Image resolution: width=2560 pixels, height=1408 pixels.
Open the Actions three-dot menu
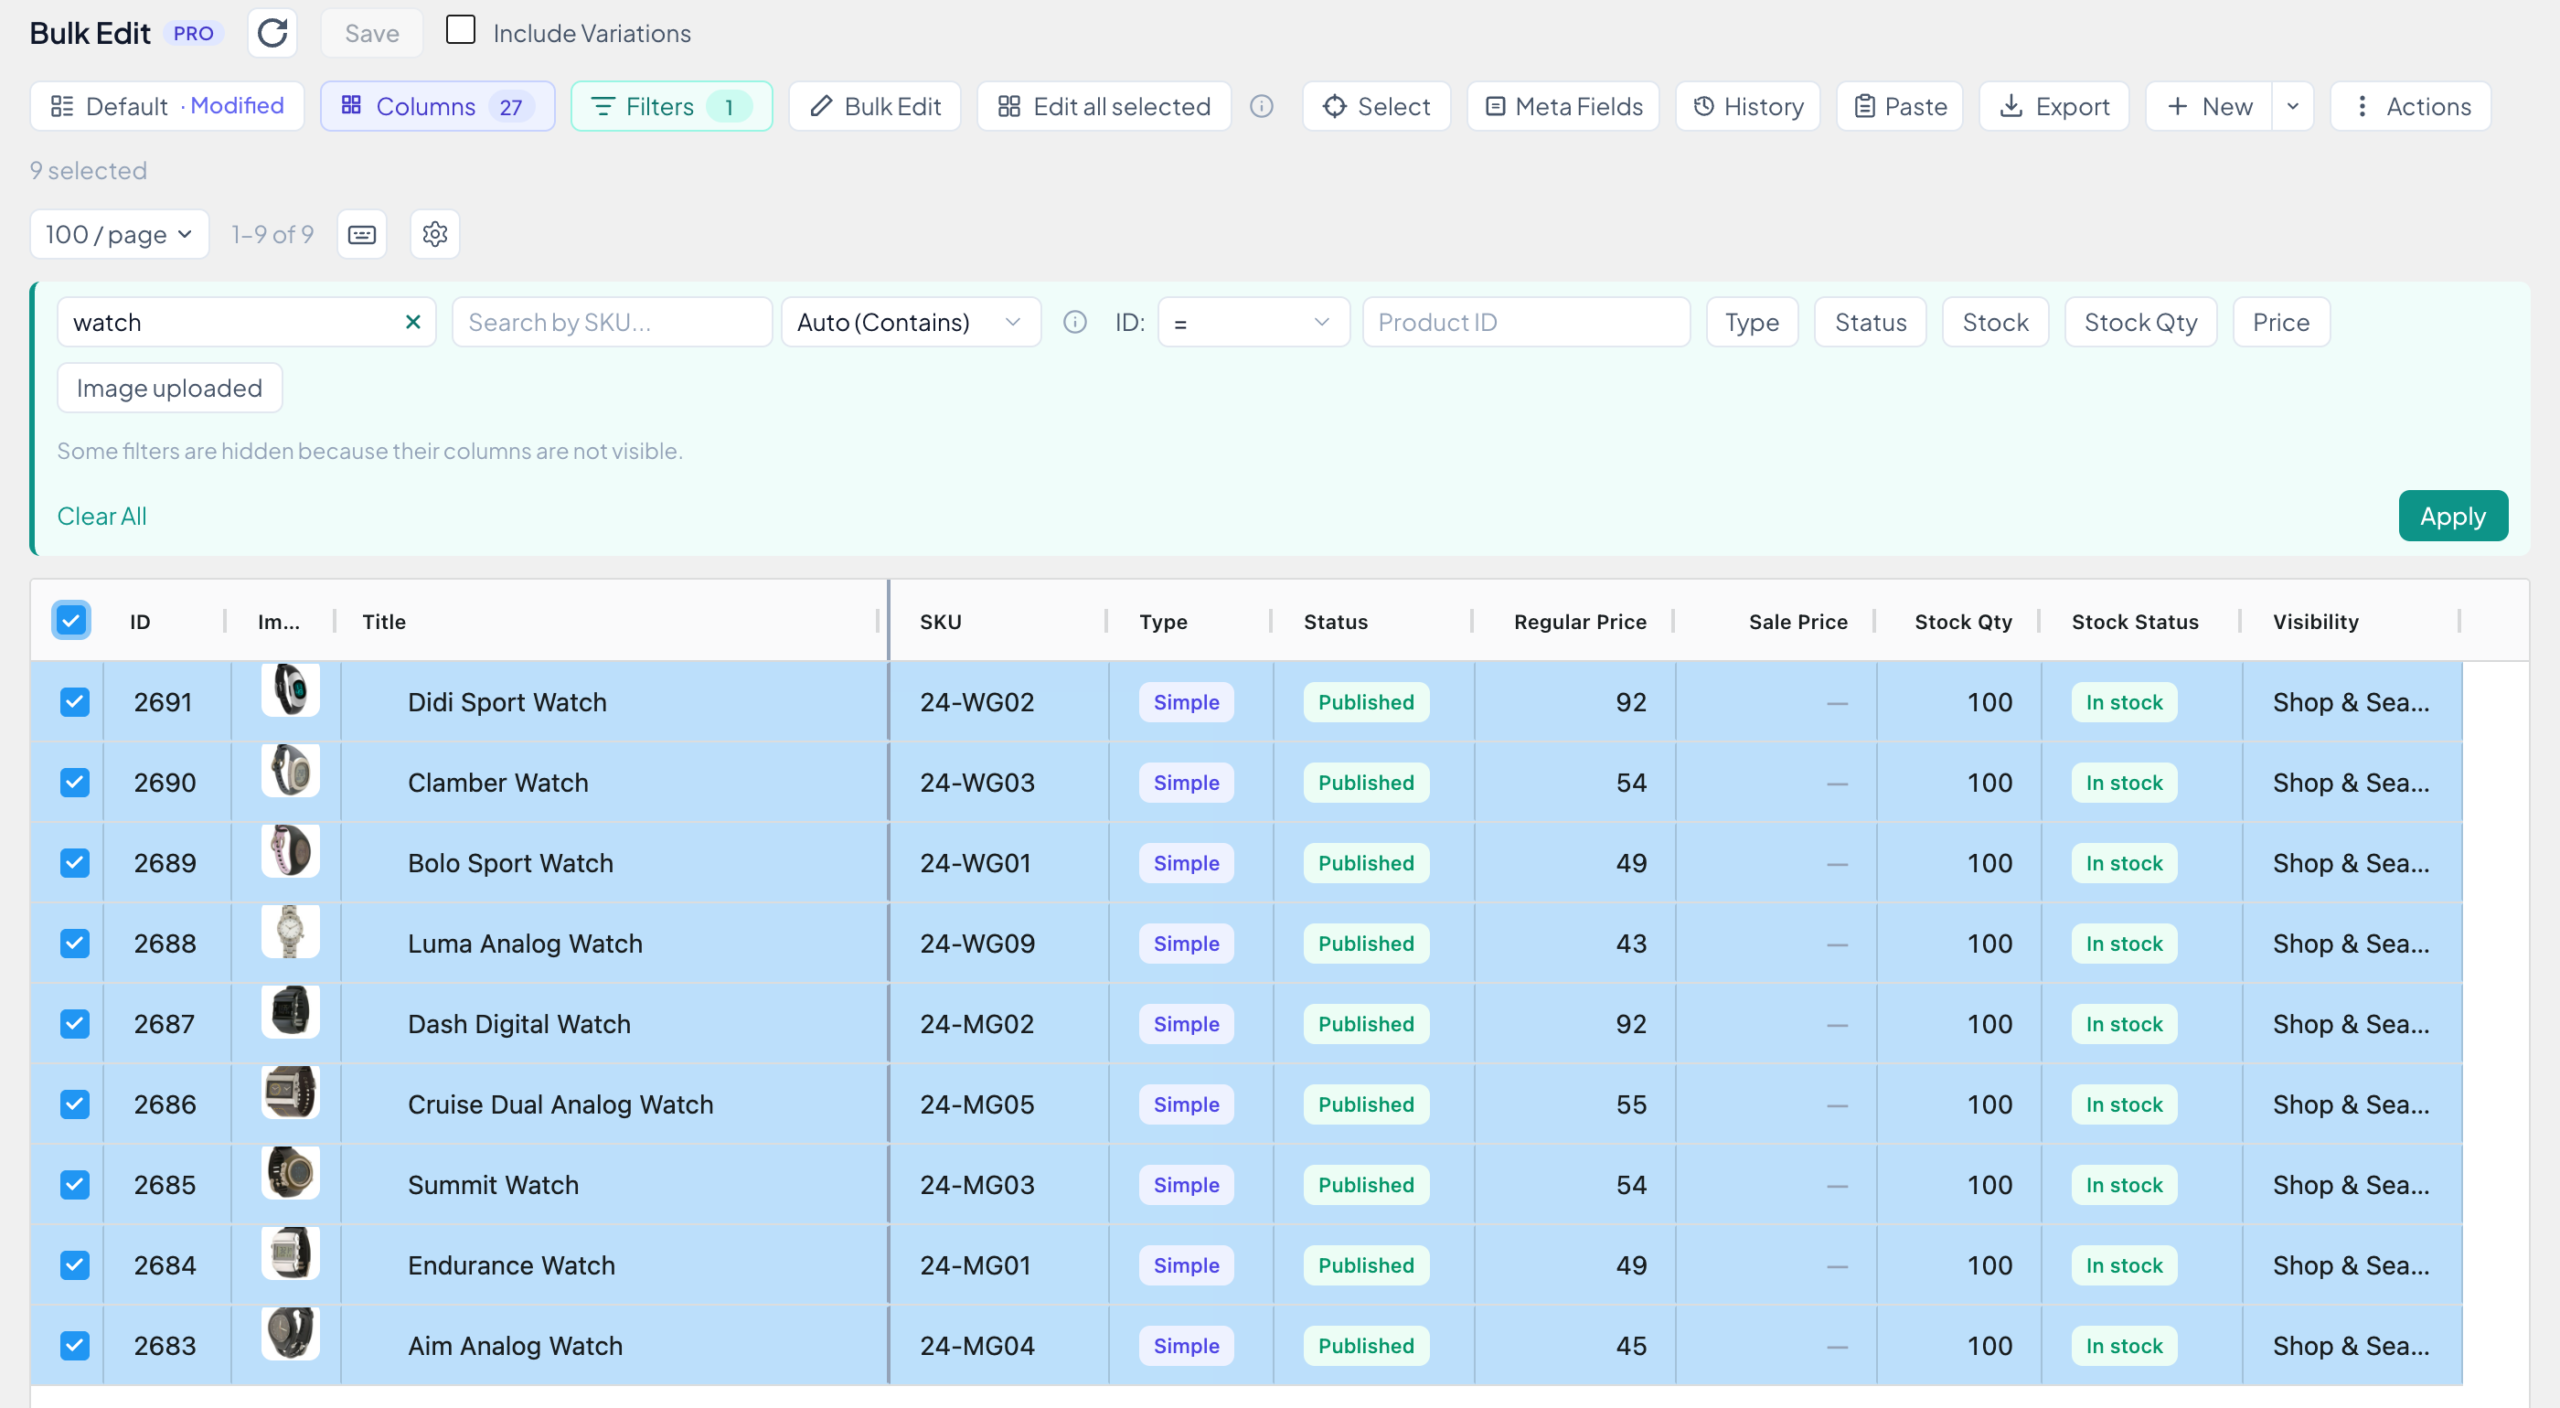2410,106
